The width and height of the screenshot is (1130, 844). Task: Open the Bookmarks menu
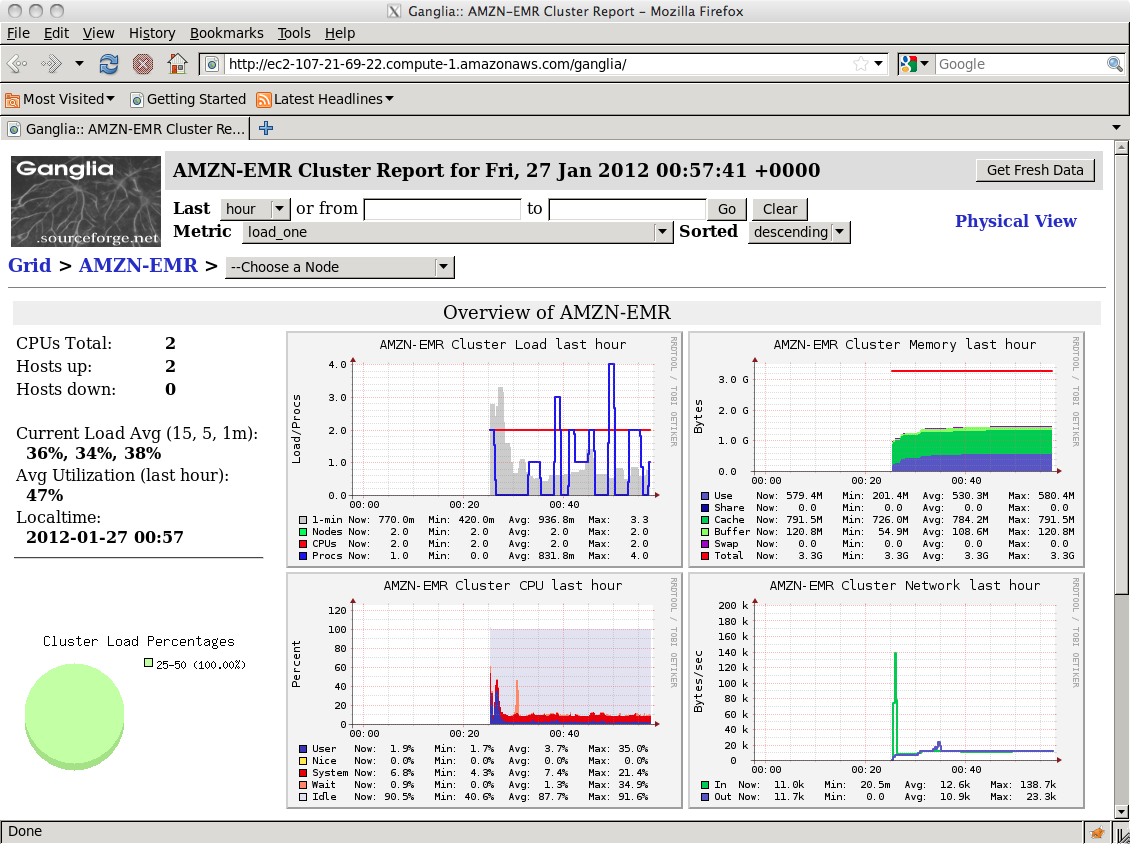click(x=226, y=33)
